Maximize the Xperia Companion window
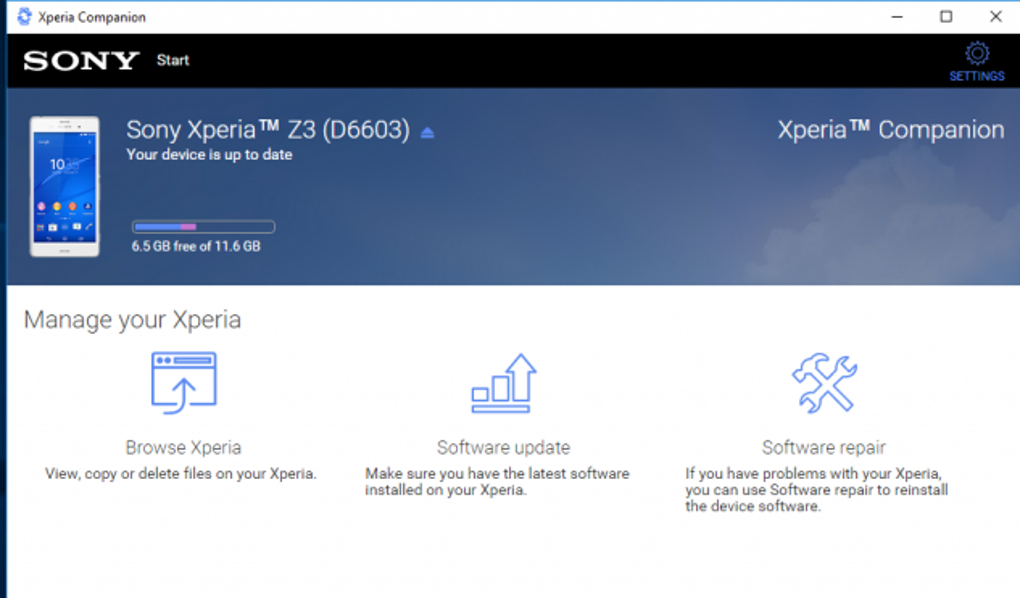The height and width of the screenshot is (598, 1020). click(x=945, y=17)
